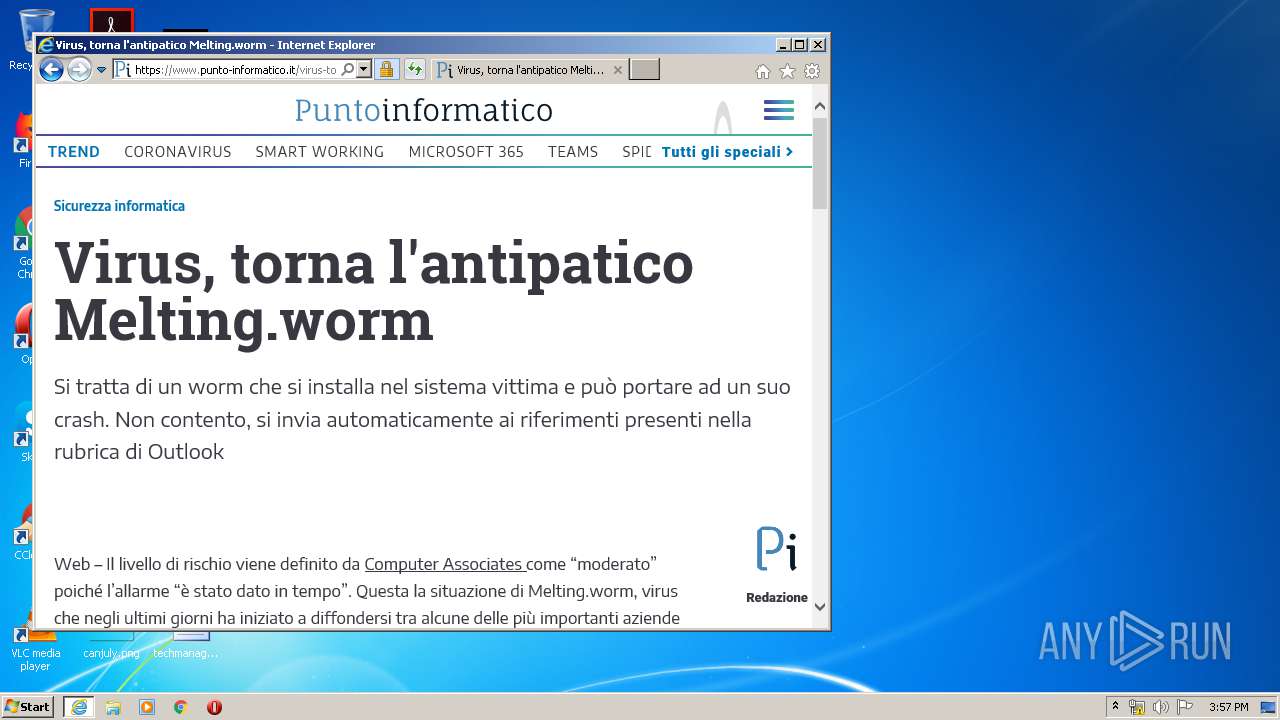Image resolution: width=1280 pixels, height=720 pixels.
Task: Click the 3:57 PM clock
Action: coord(1229,707)
